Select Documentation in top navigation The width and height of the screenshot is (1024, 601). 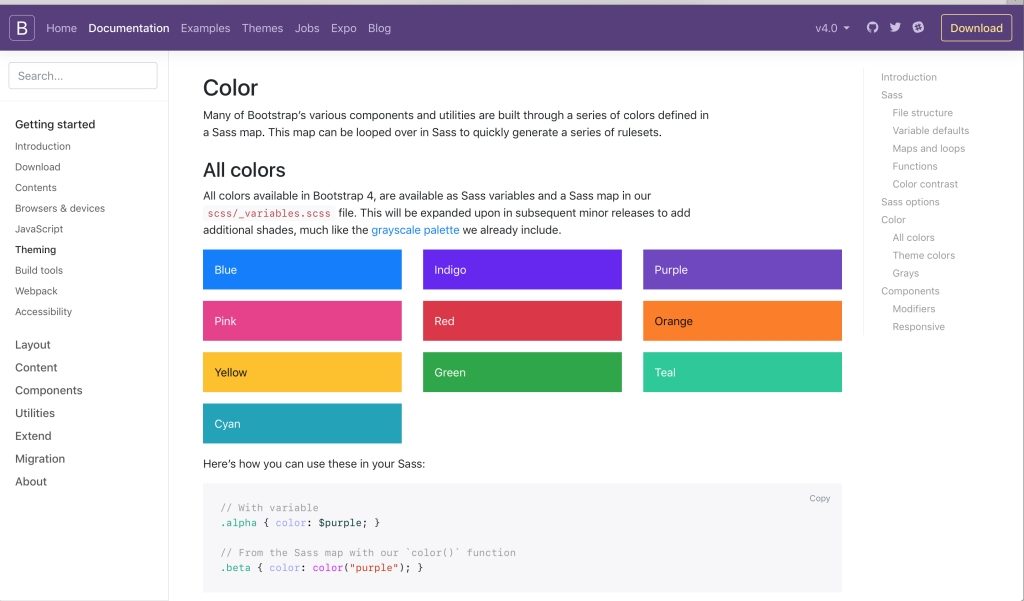tap(129, 28)
